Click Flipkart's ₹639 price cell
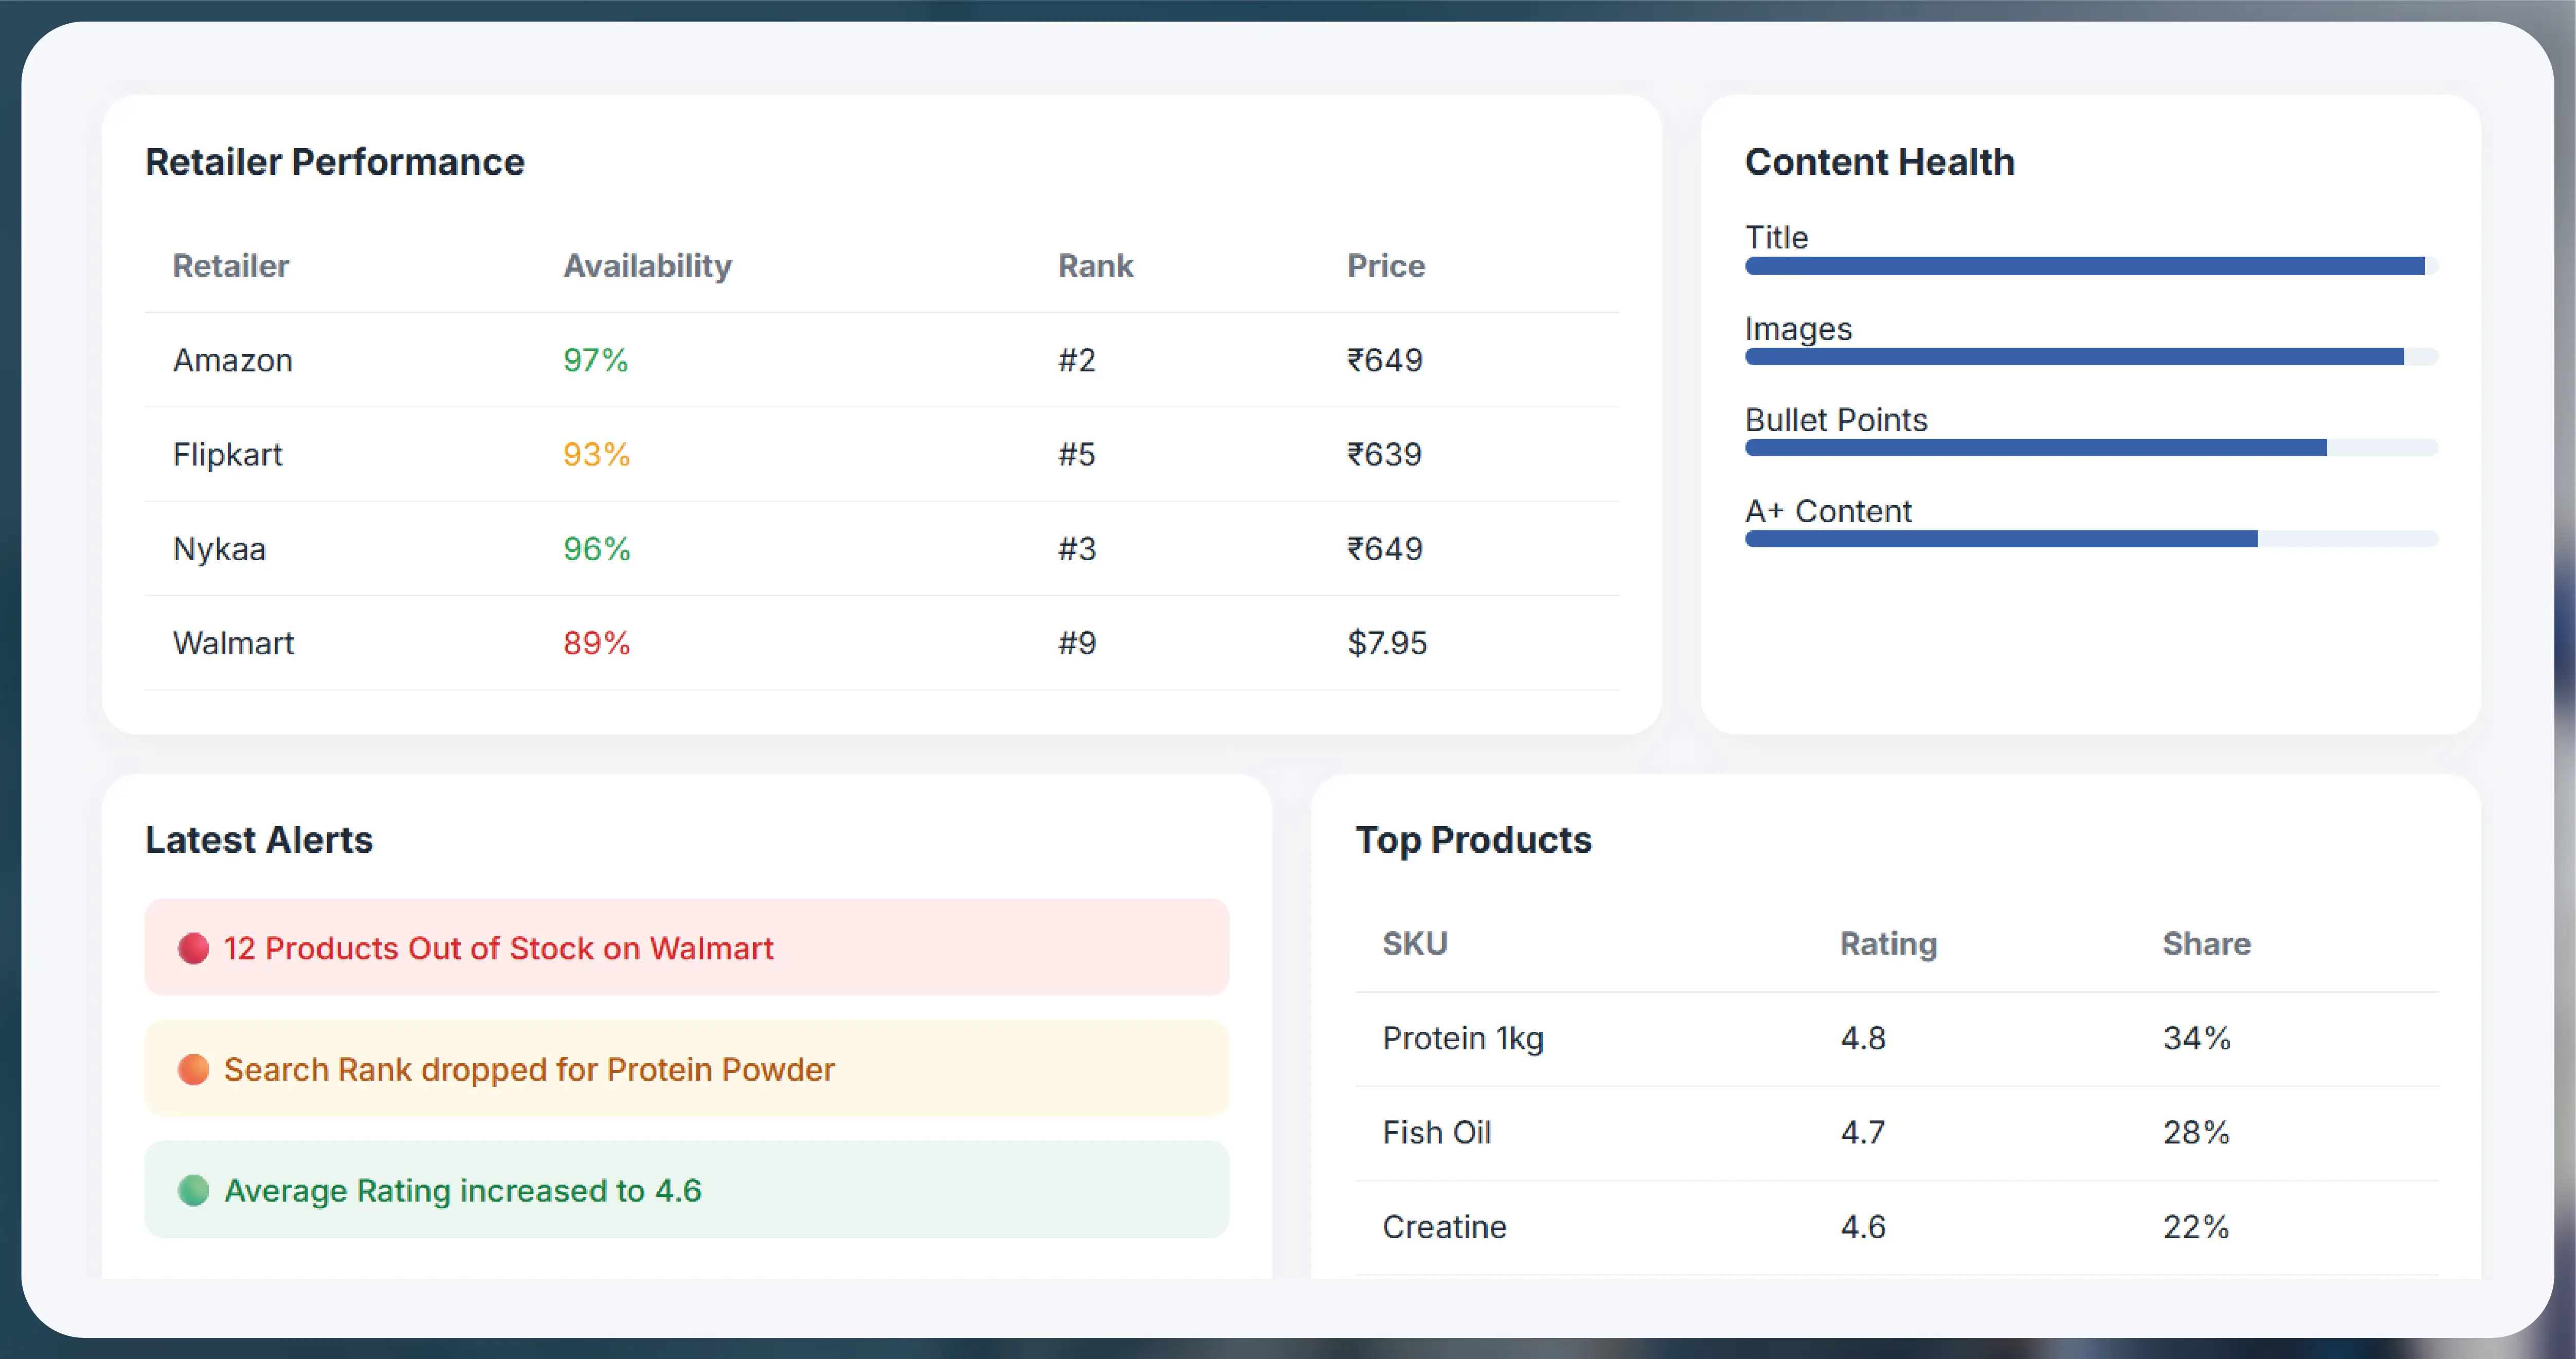Viewport: 2576px width, 1359px height. coord(1385,454)
